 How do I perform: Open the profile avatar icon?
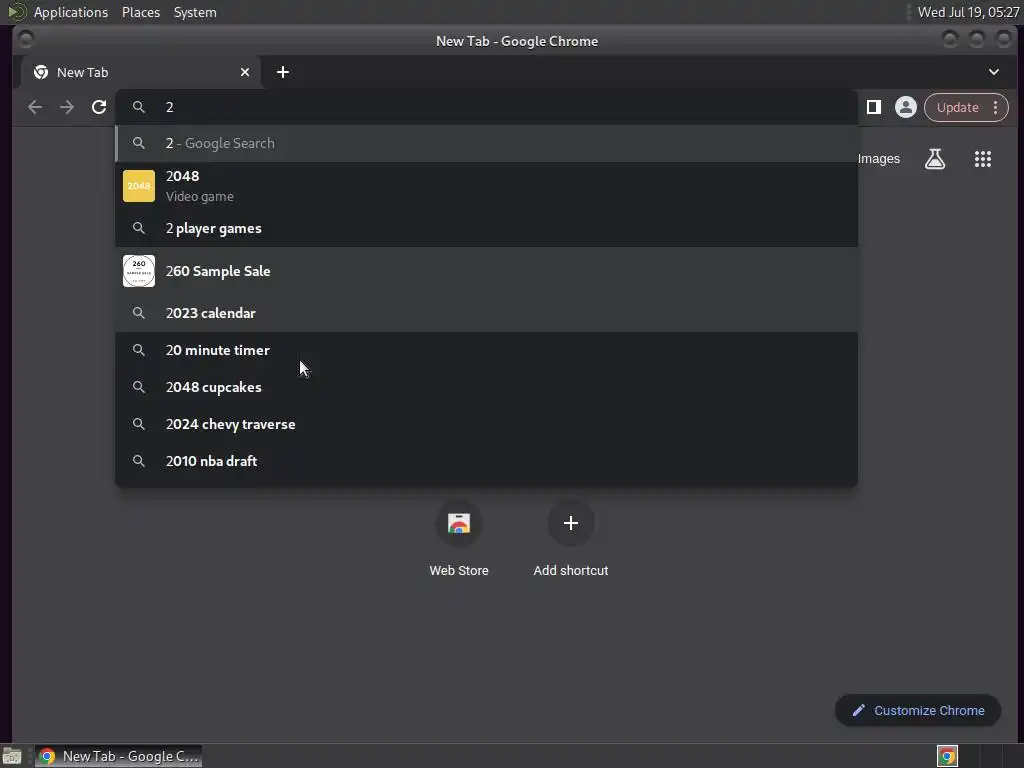pyautogui.click(x=906, y=107)
